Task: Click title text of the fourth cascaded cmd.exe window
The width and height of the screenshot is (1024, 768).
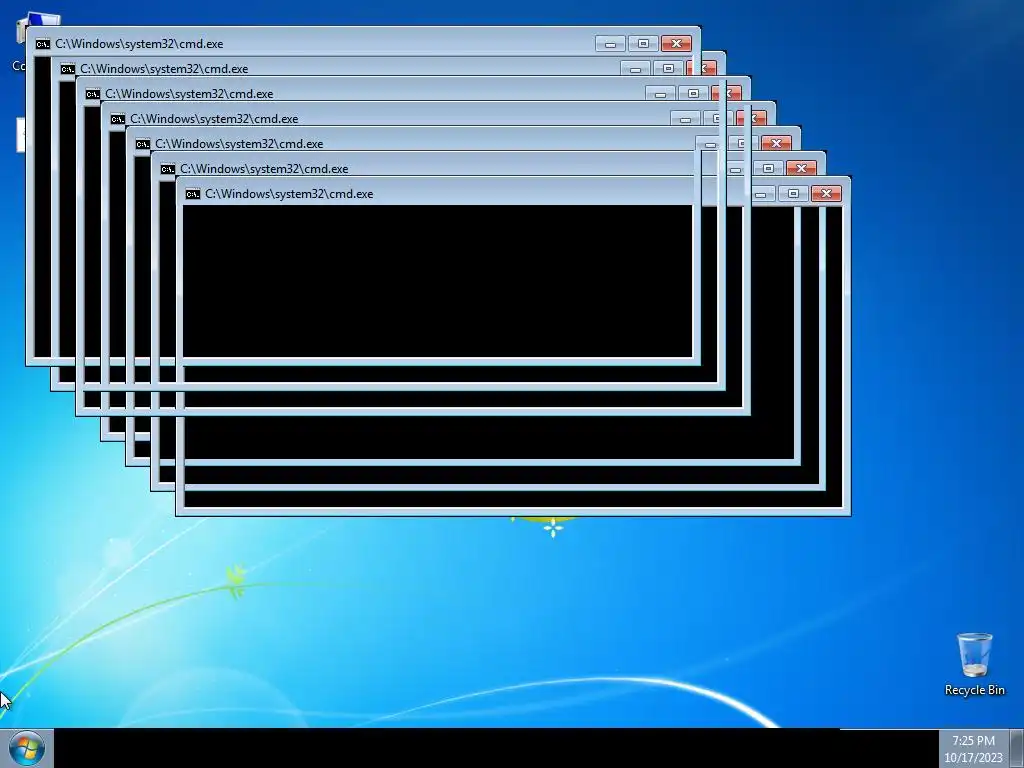Action: coord(214,119)
